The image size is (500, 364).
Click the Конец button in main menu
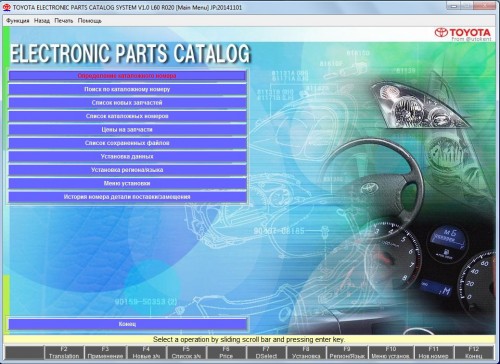pos(127,324)
